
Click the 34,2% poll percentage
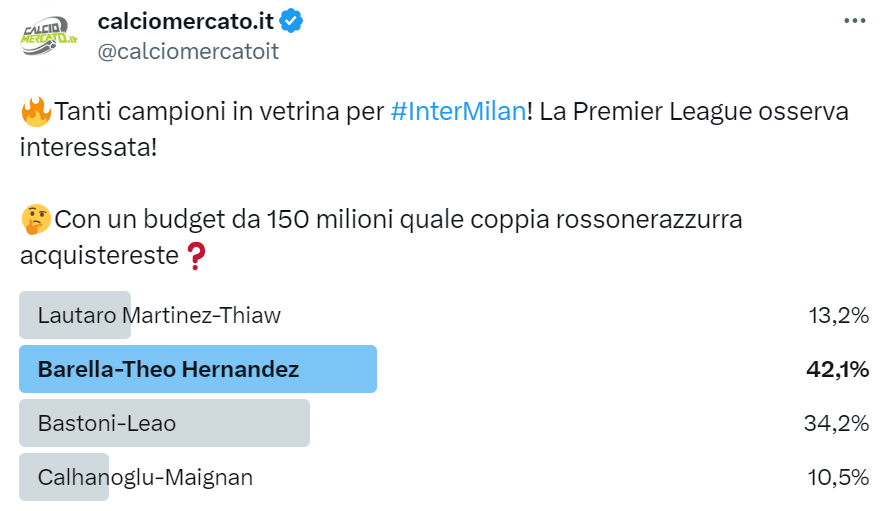click(836, 423)
